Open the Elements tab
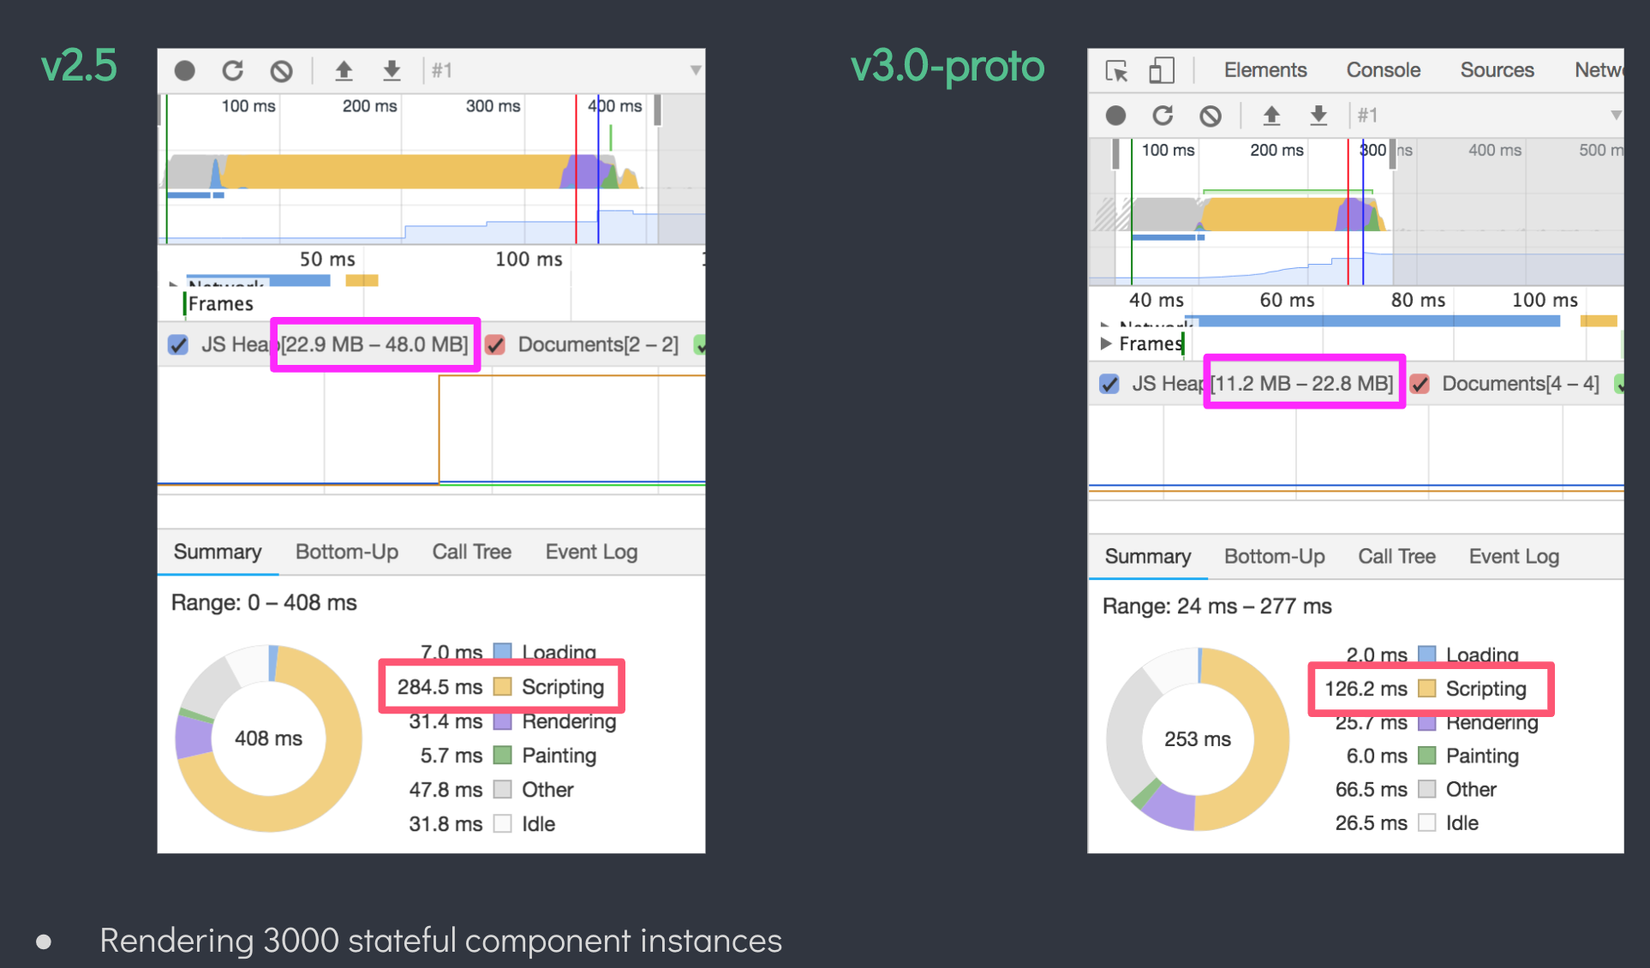 pos(1265,70)
